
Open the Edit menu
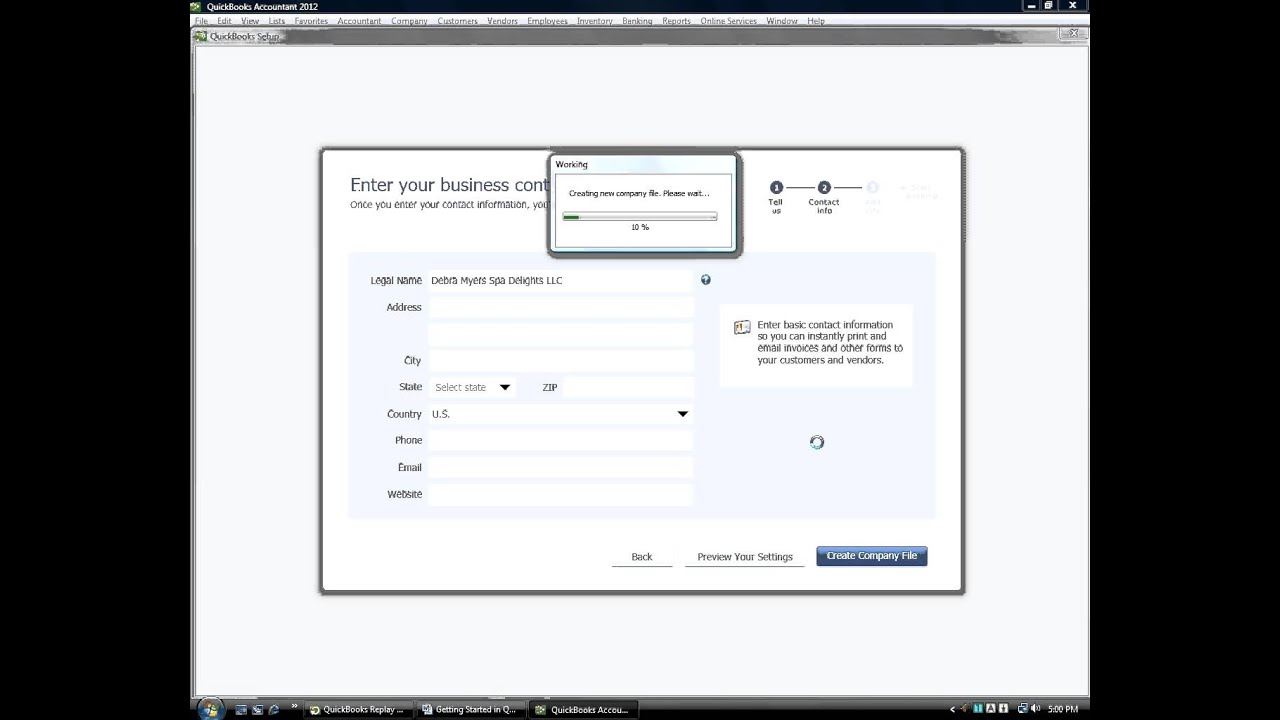[x=224, y=21]
